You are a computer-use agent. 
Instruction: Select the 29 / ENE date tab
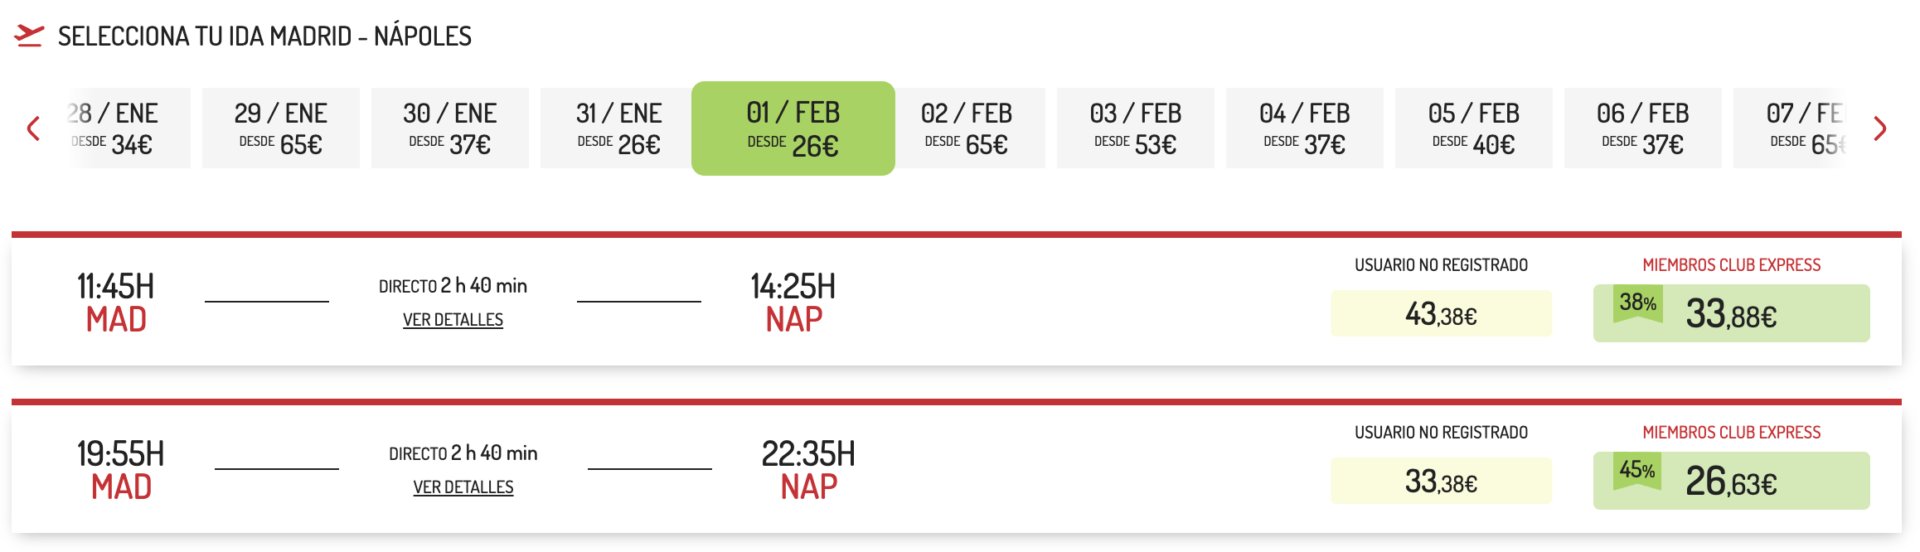(281, 128)
